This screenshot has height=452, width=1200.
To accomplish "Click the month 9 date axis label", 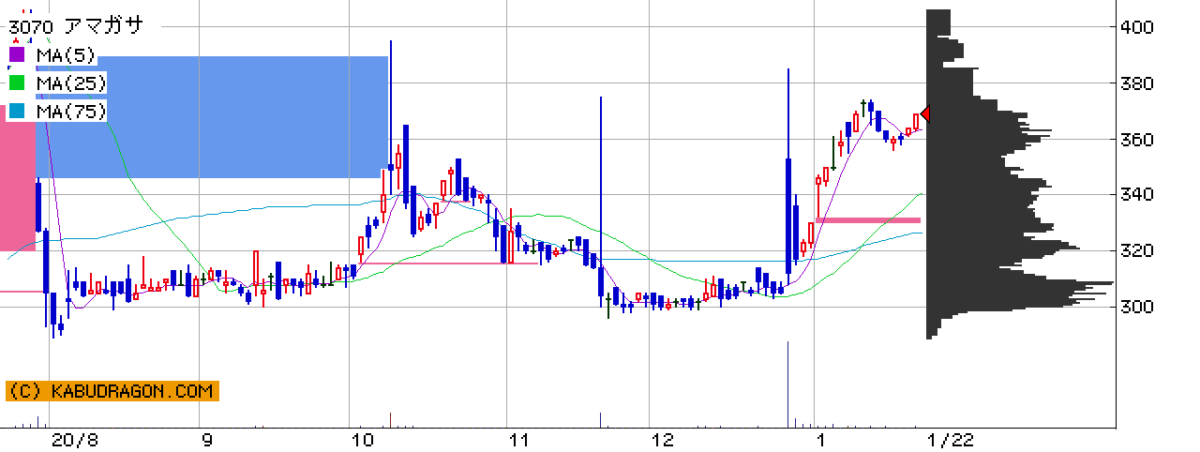I will pos(207,439).
